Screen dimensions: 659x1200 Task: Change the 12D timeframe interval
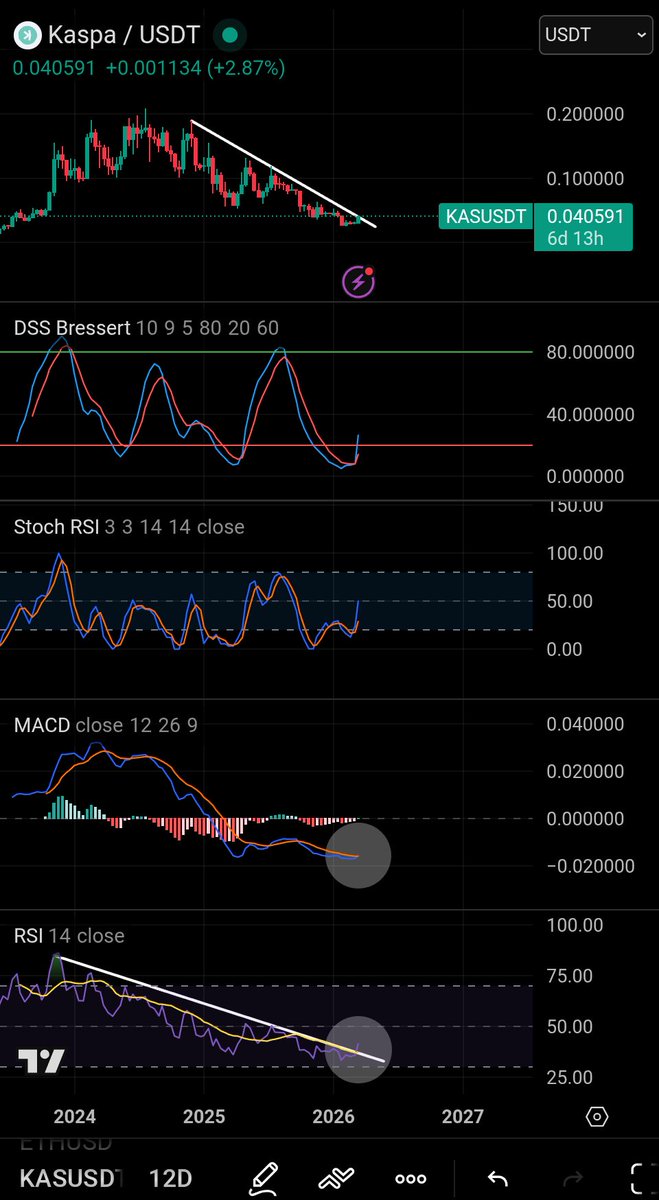170,1178
